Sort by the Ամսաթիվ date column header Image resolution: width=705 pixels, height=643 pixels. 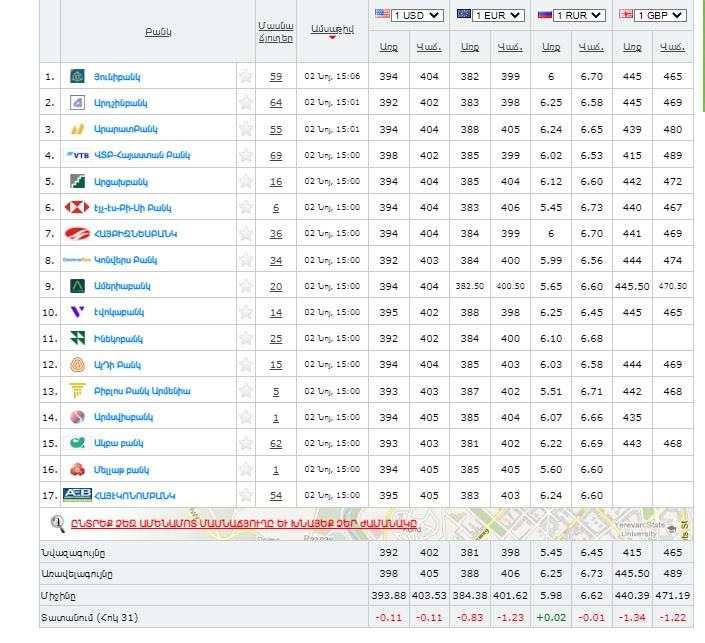point(332,30)
